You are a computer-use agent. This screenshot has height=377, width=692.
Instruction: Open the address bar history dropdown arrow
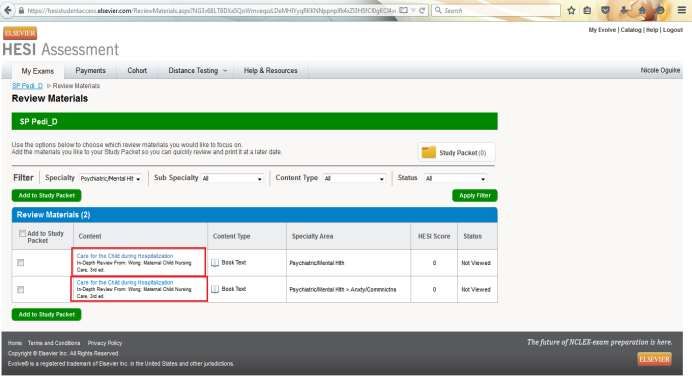(414, 10)
